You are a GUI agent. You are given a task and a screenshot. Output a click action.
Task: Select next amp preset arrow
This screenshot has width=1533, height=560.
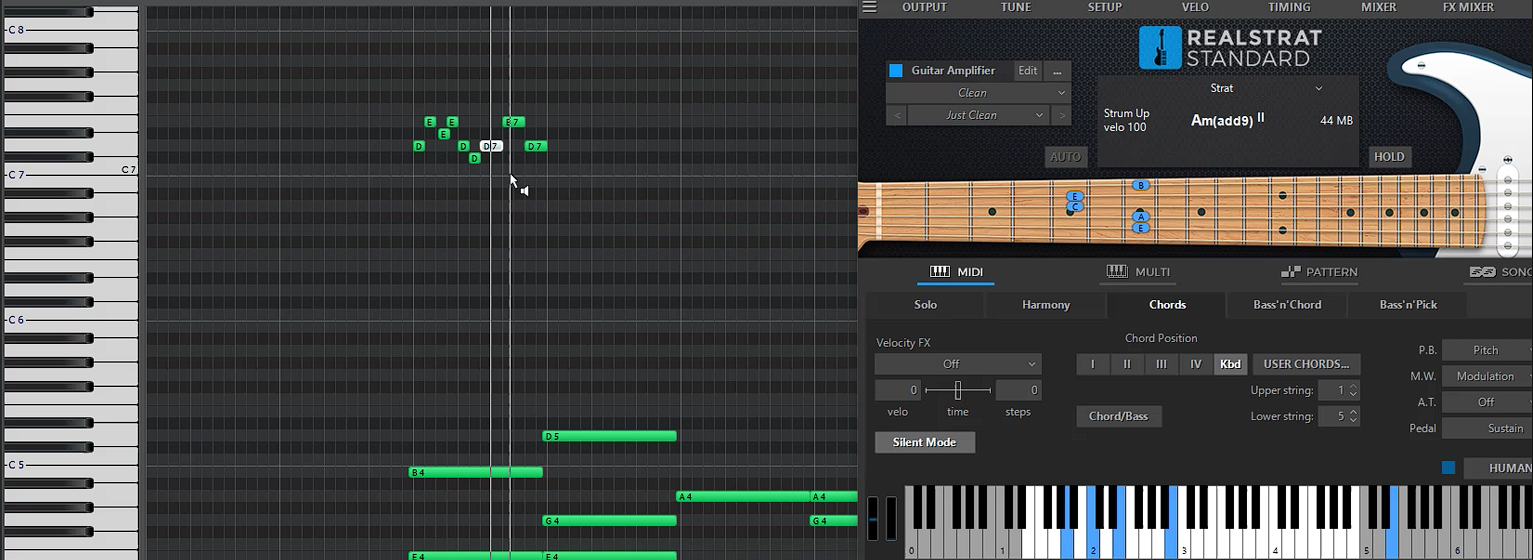click(x=1061, y=115)
